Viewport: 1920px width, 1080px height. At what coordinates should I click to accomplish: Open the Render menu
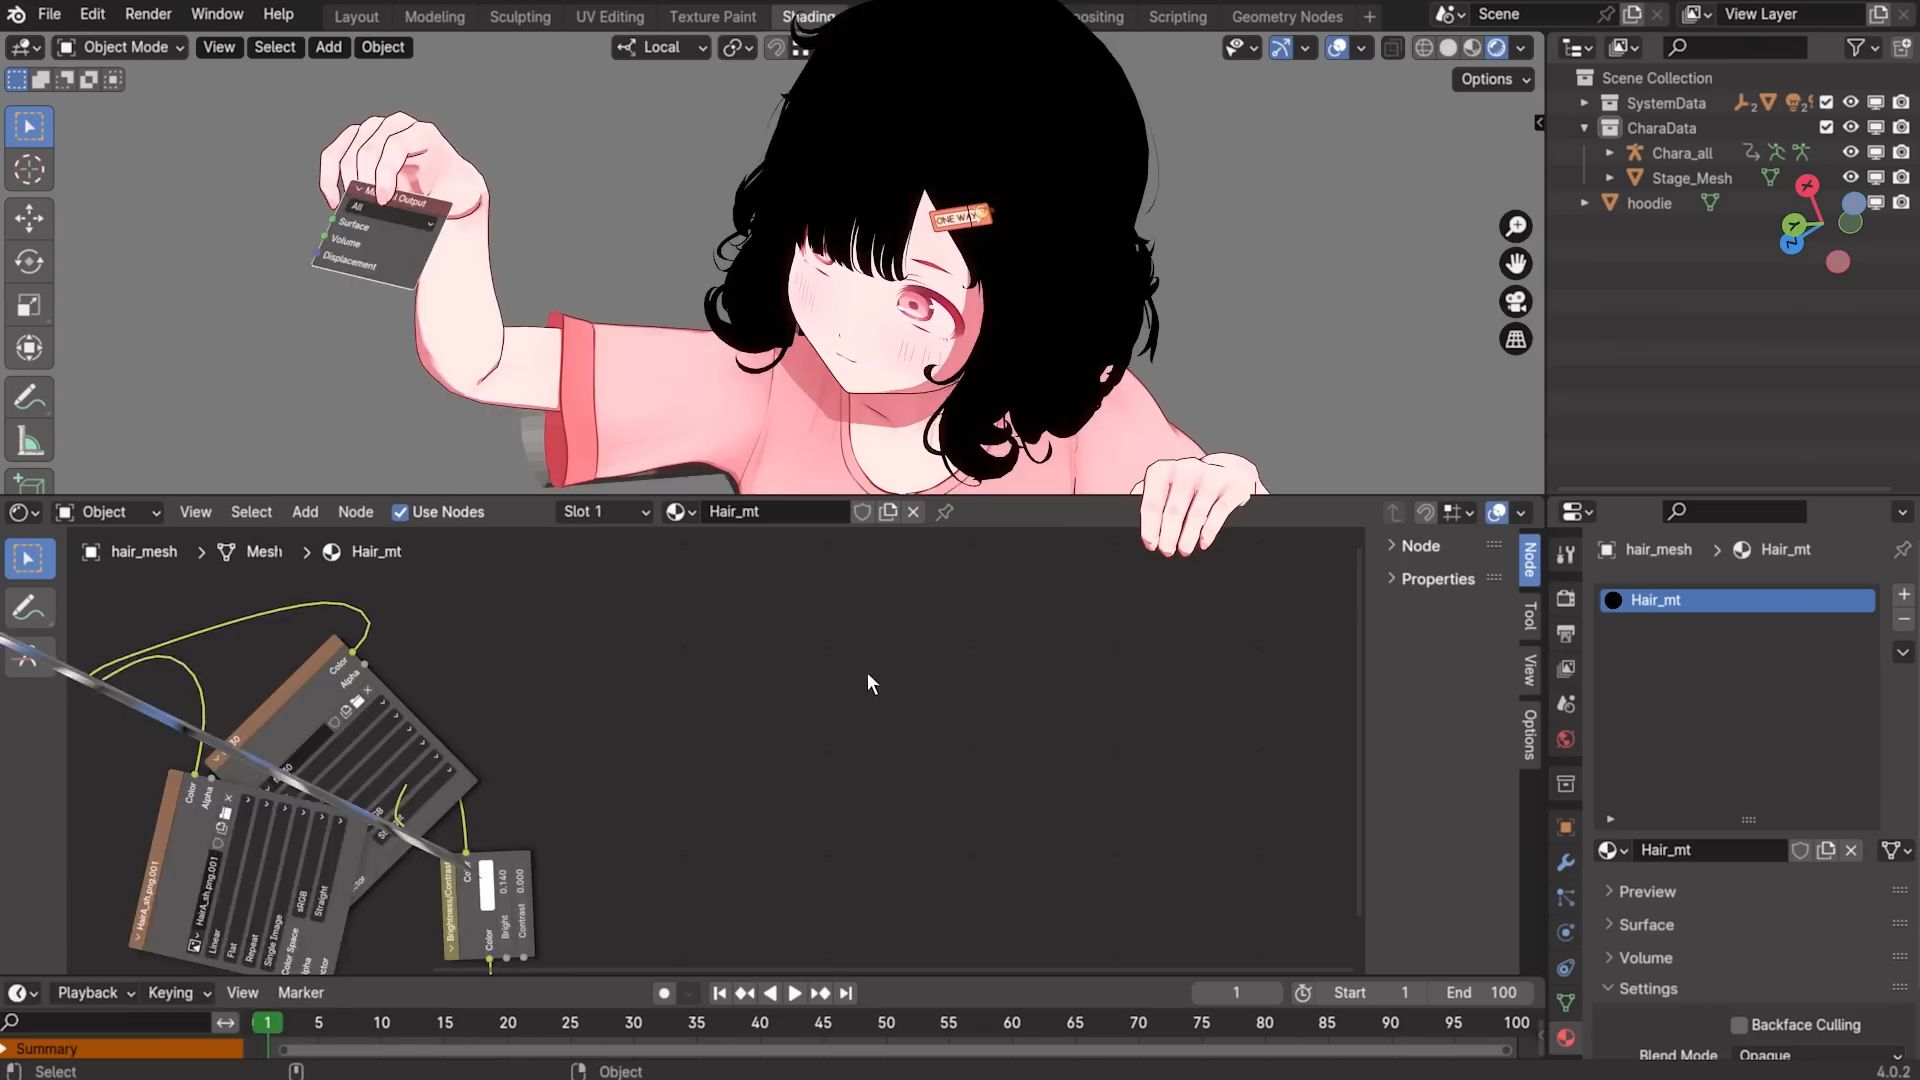point(148,14)
